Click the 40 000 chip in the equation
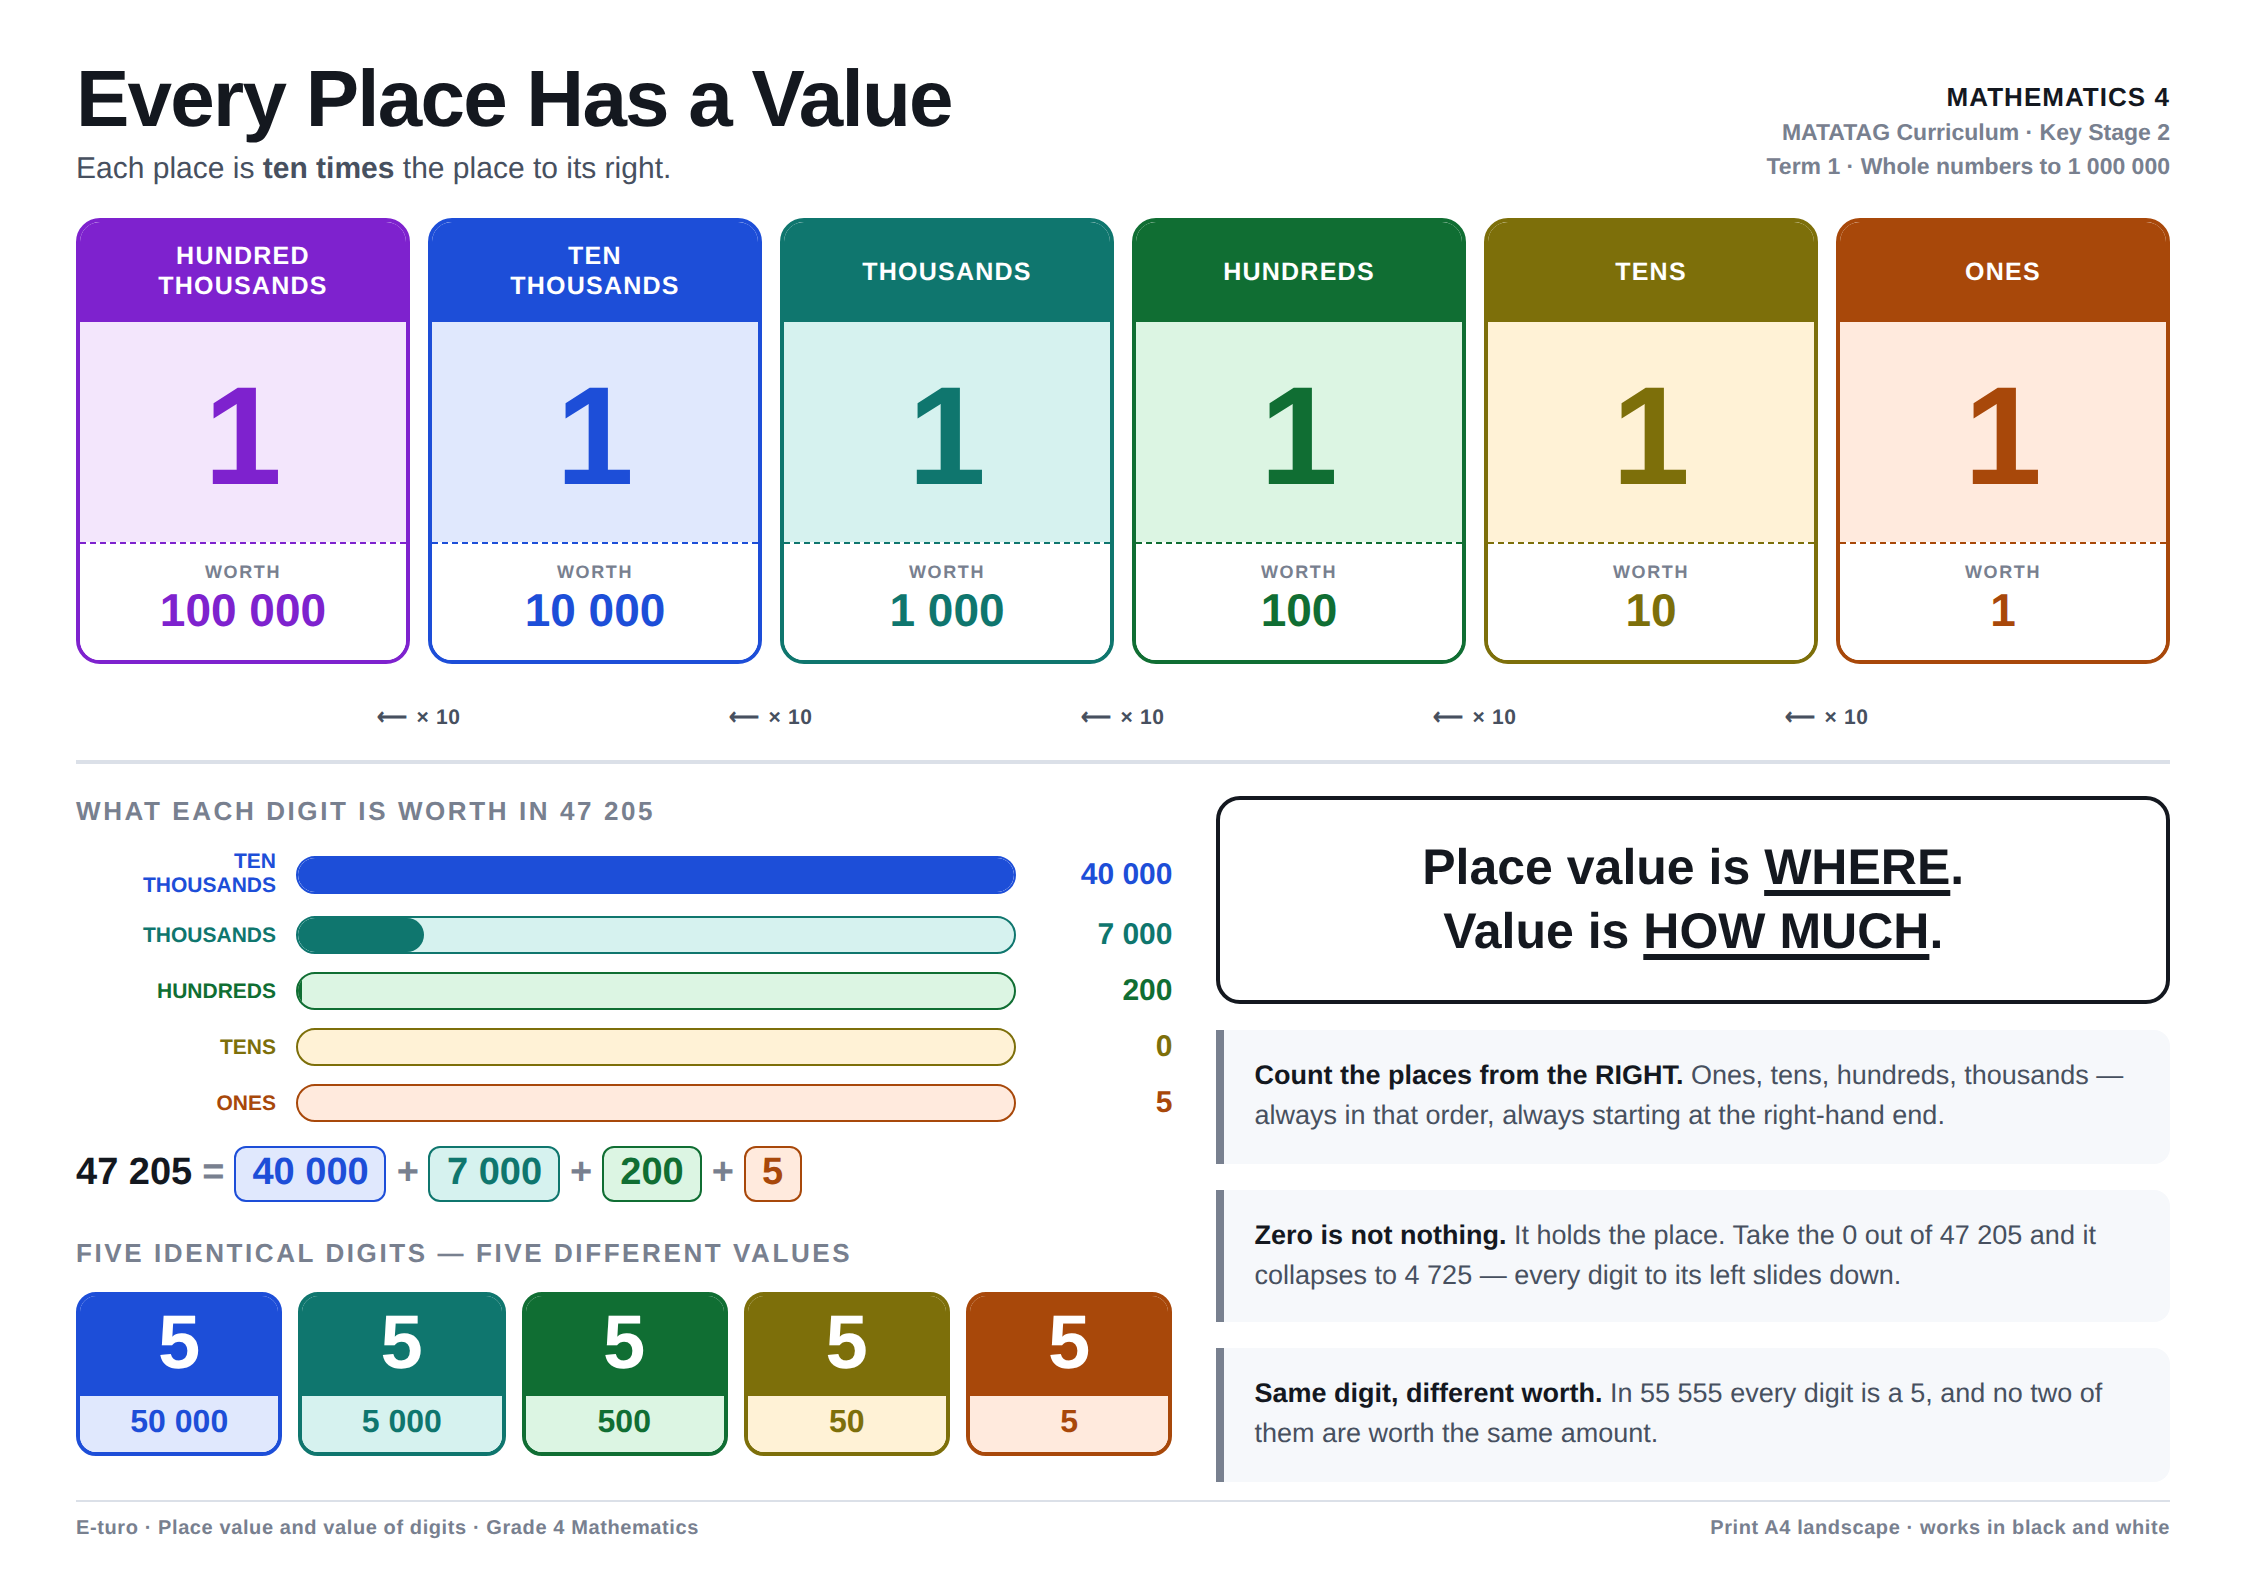 pos(310,1173)
